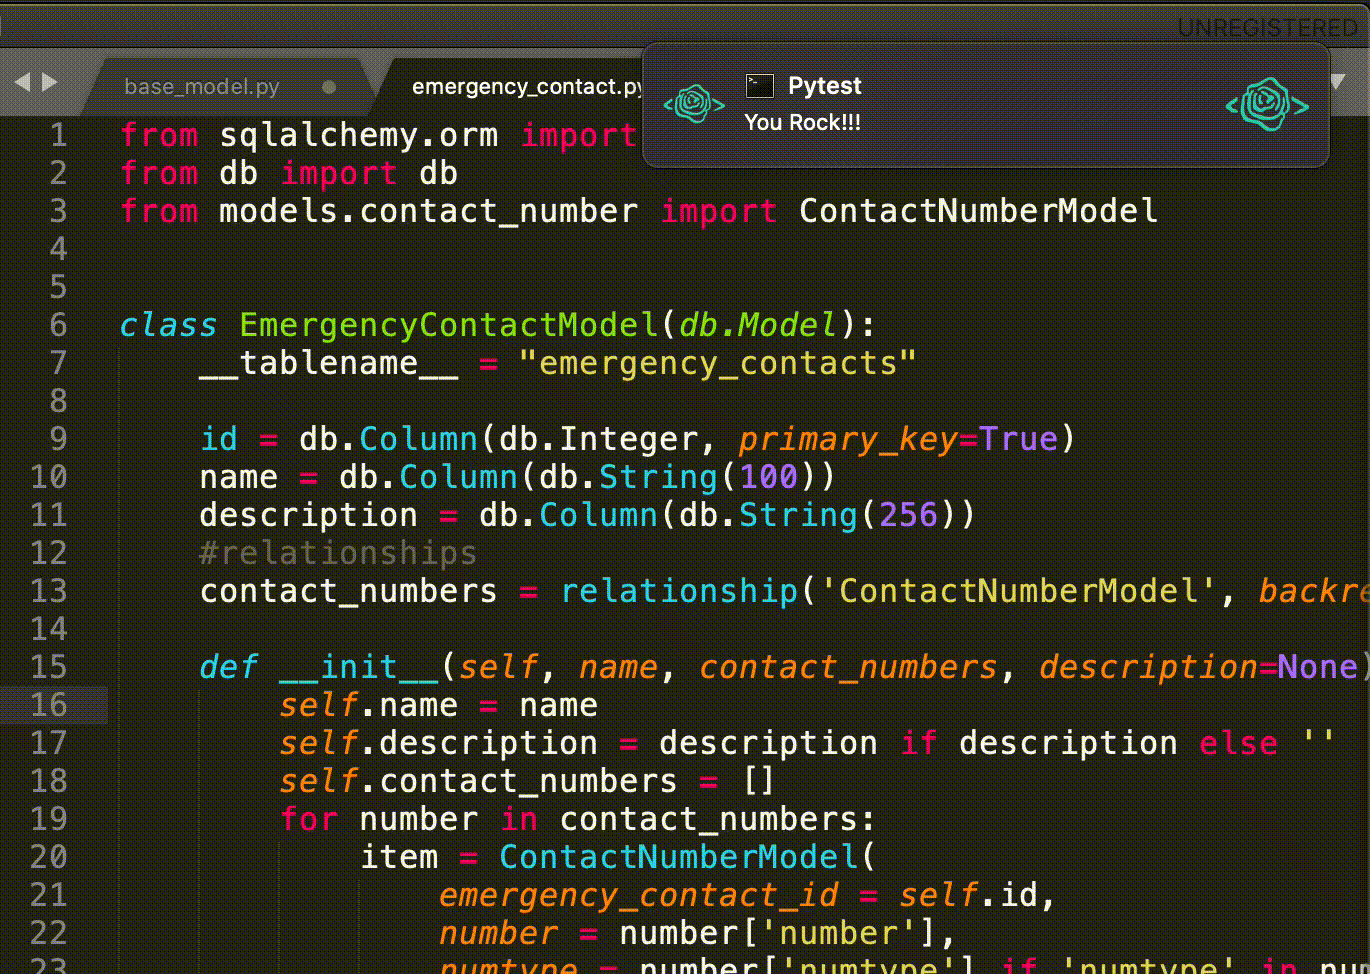Click the UNREGISTERED label in the title bar
This screenshot has width=1370, height=974.
click(1267, 28)
